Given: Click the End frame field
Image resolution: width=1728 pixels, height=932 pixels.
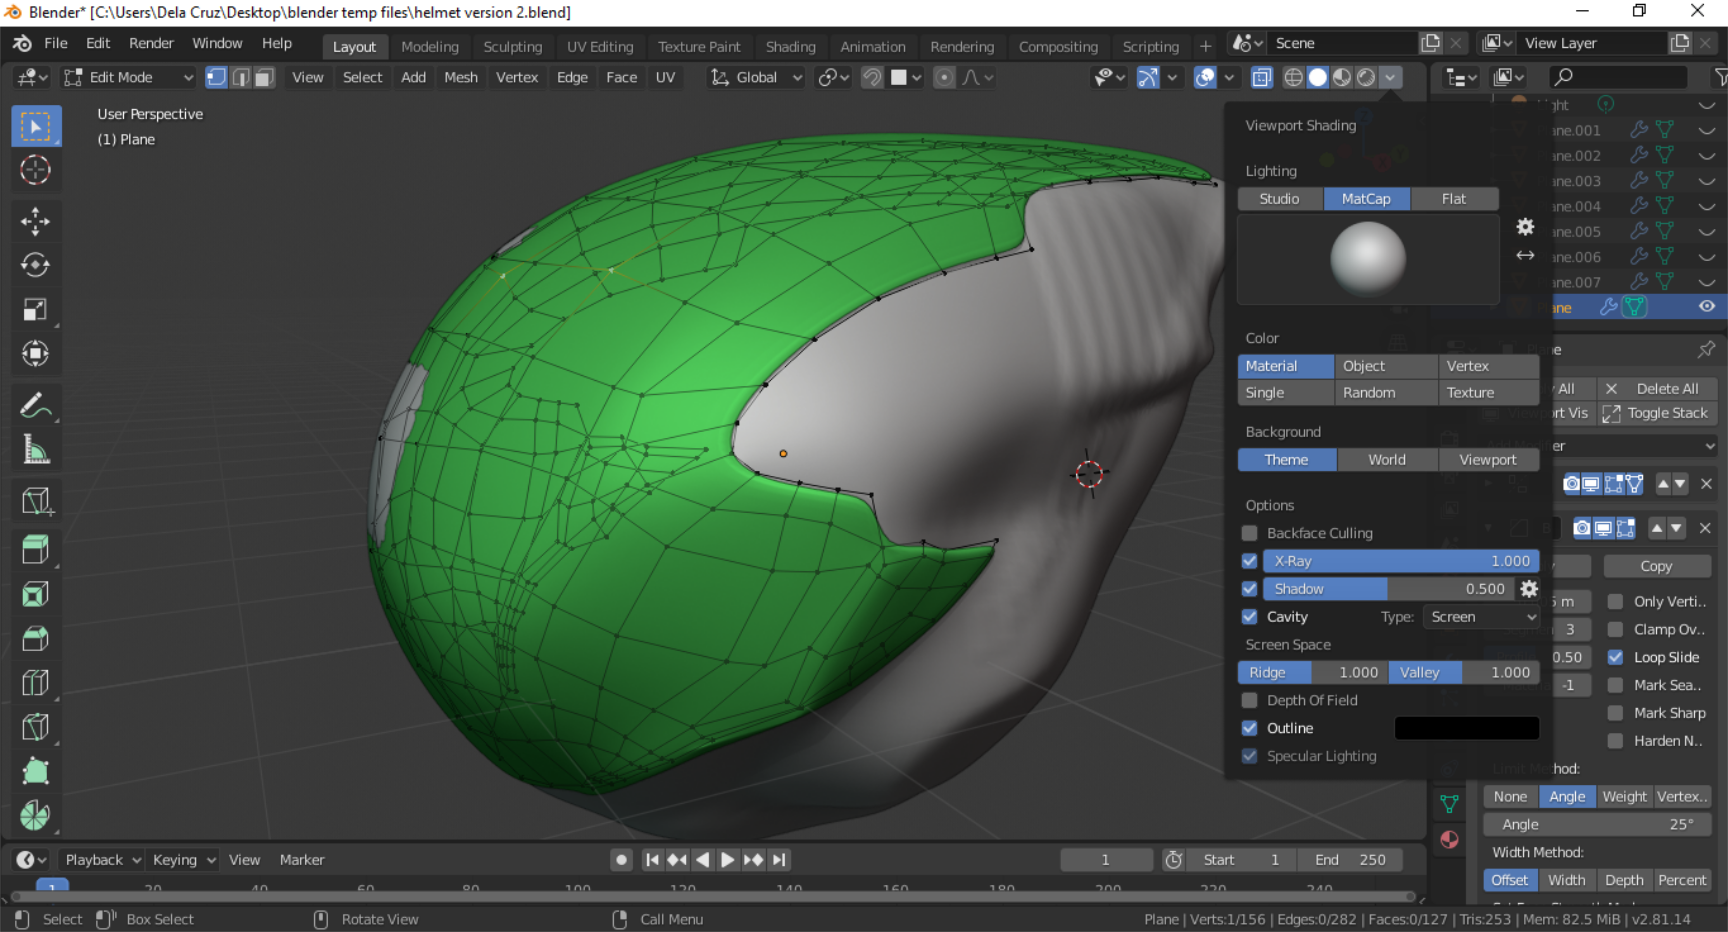Looking at the screenshot, I should (x=1350, y=860).
